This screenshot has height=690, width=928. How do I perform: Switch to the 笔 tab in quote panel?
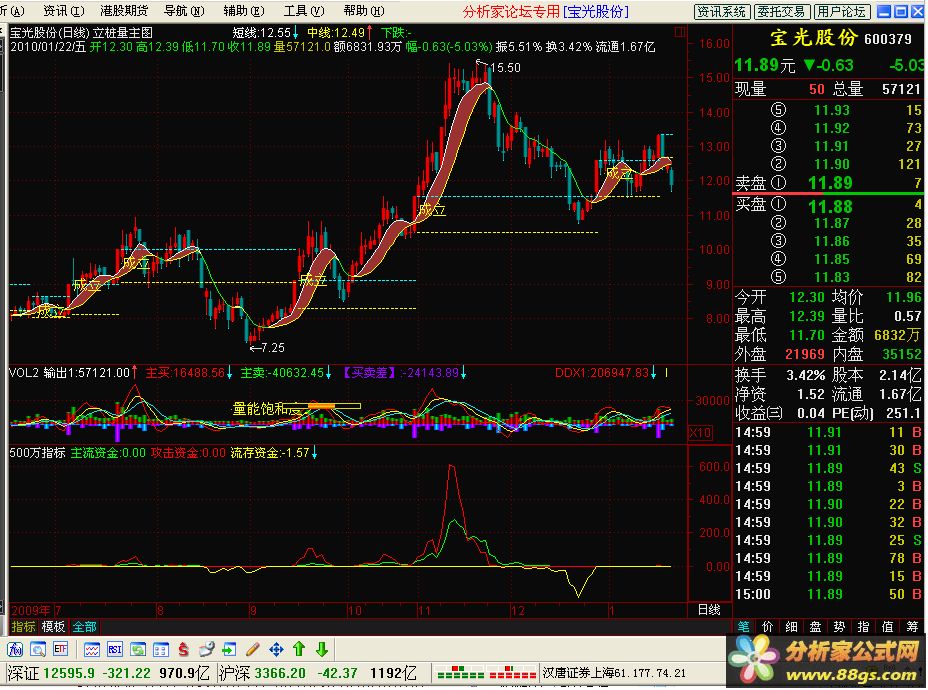pyautogui.click(x=744, y=627)
